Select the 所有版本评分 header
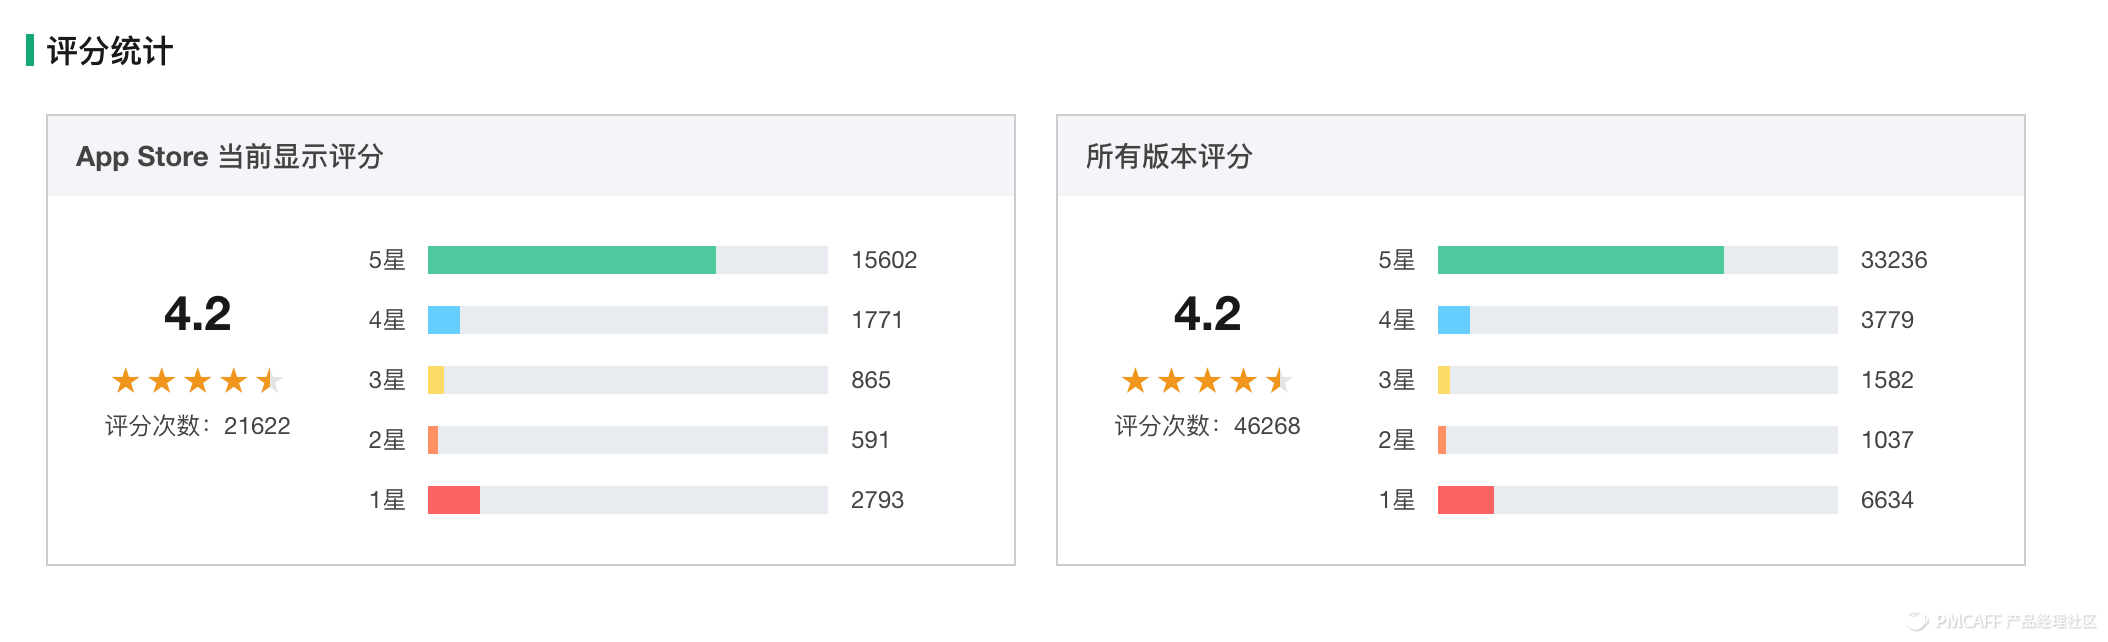Viewport: 2108px width, 642px height. pyautogui.click(x=1169, y=157)
